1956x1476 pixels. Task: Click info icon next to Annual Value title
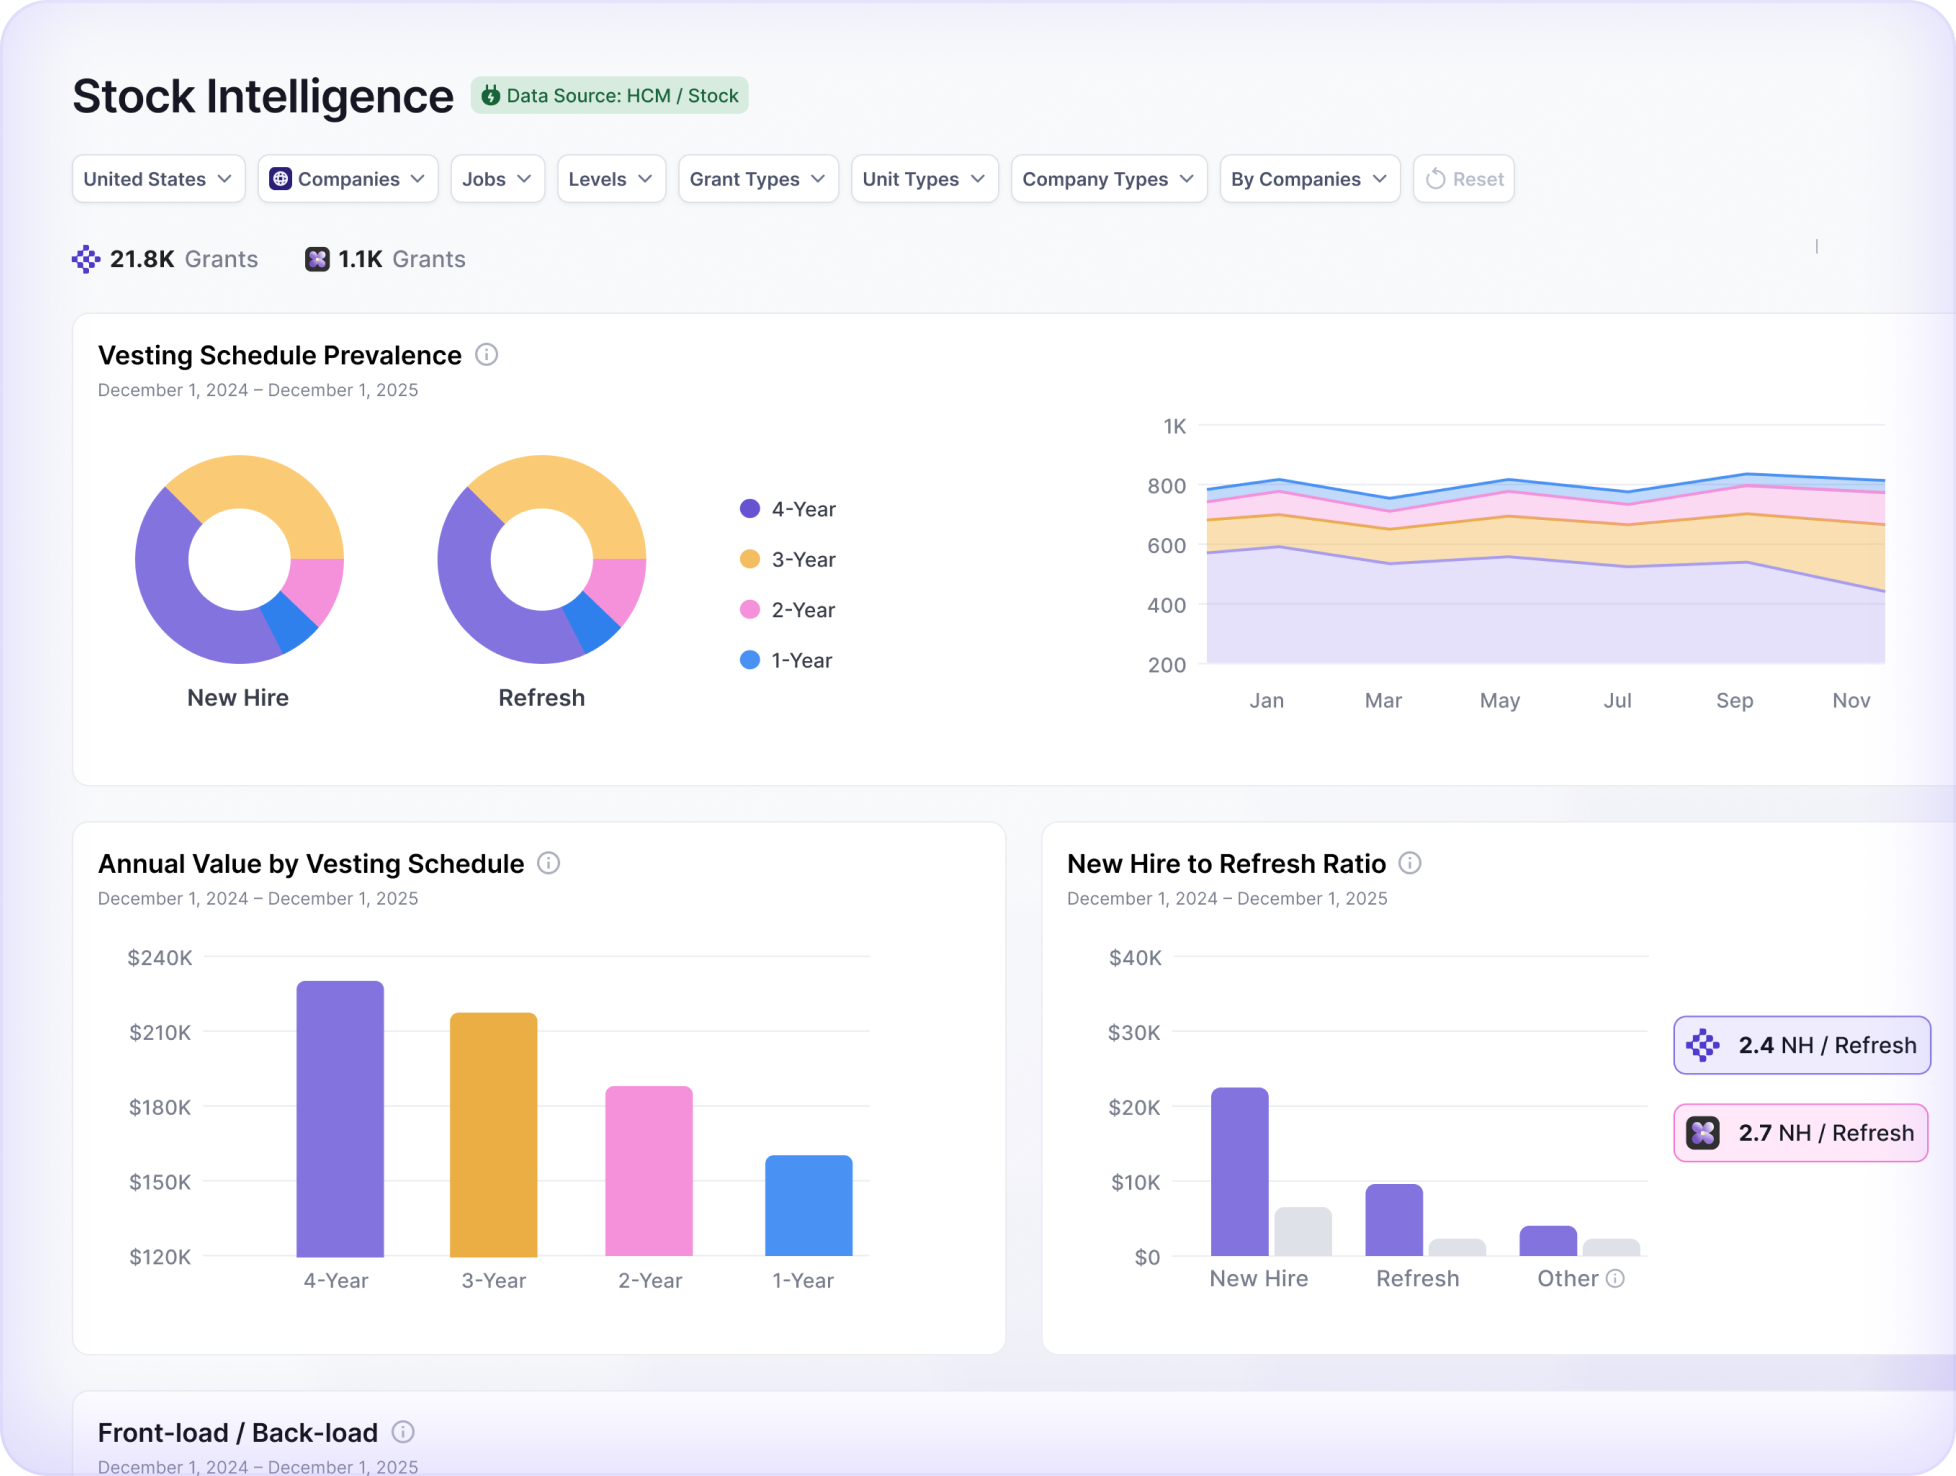point(548,863)
